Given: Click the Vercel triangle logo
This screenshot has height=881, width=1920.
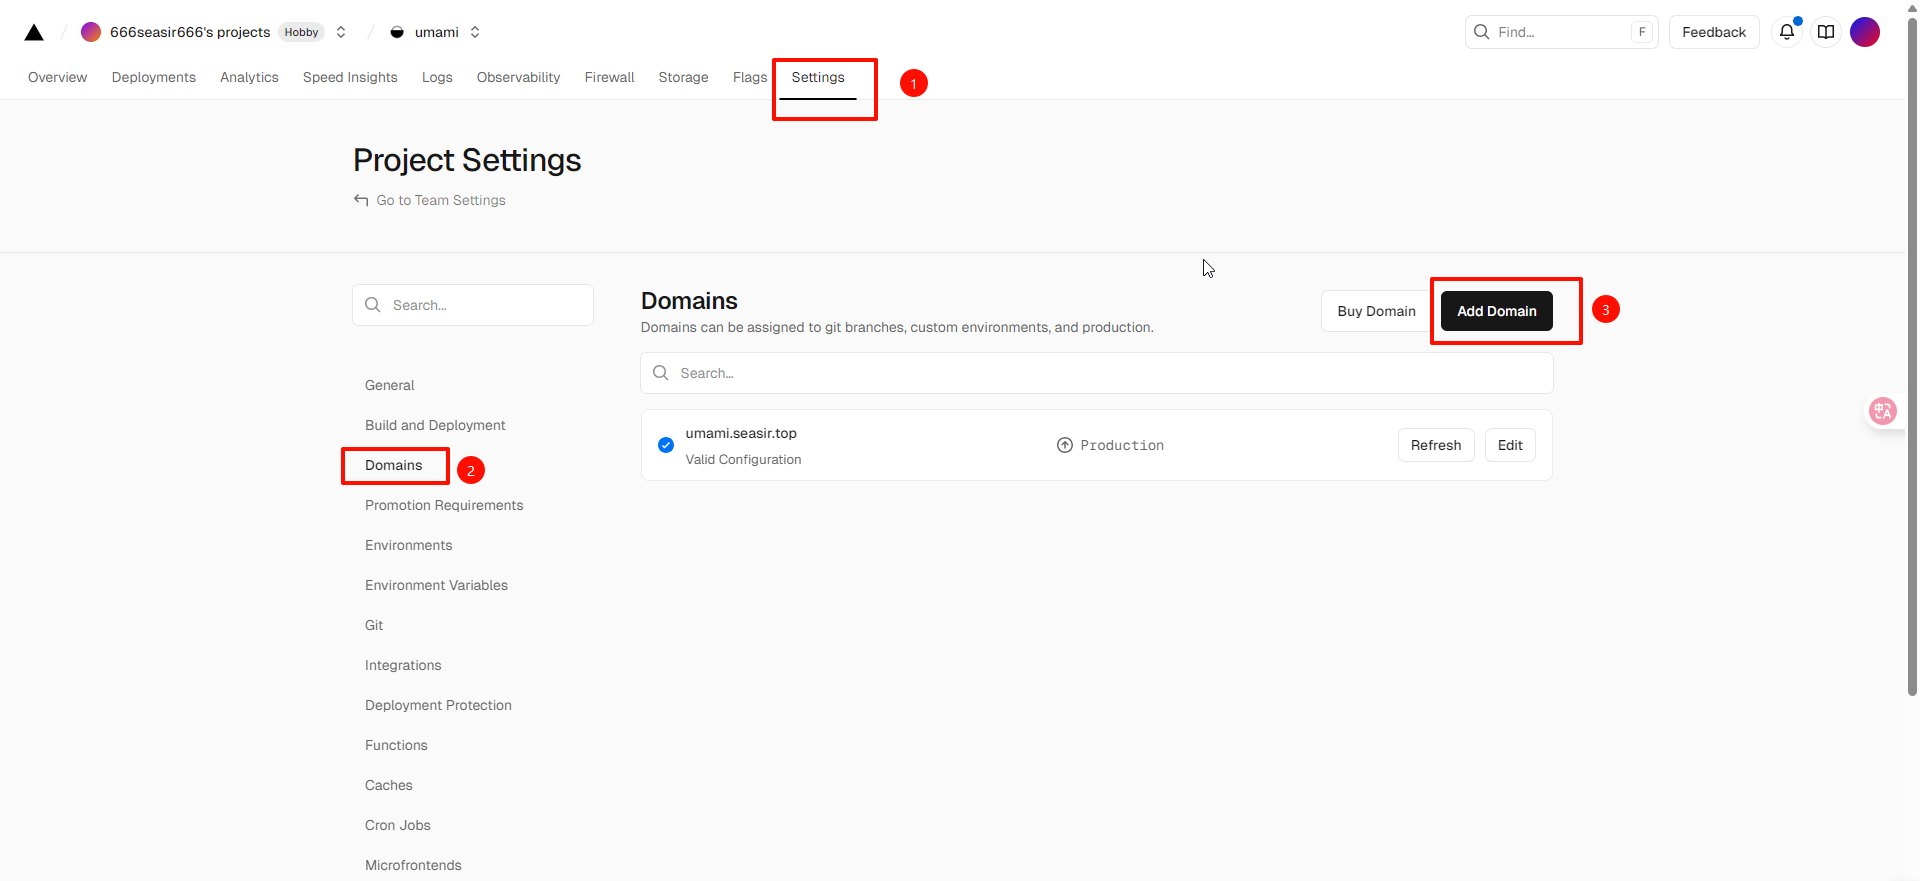Looking at the screenshot, I should tap(34, 32).
